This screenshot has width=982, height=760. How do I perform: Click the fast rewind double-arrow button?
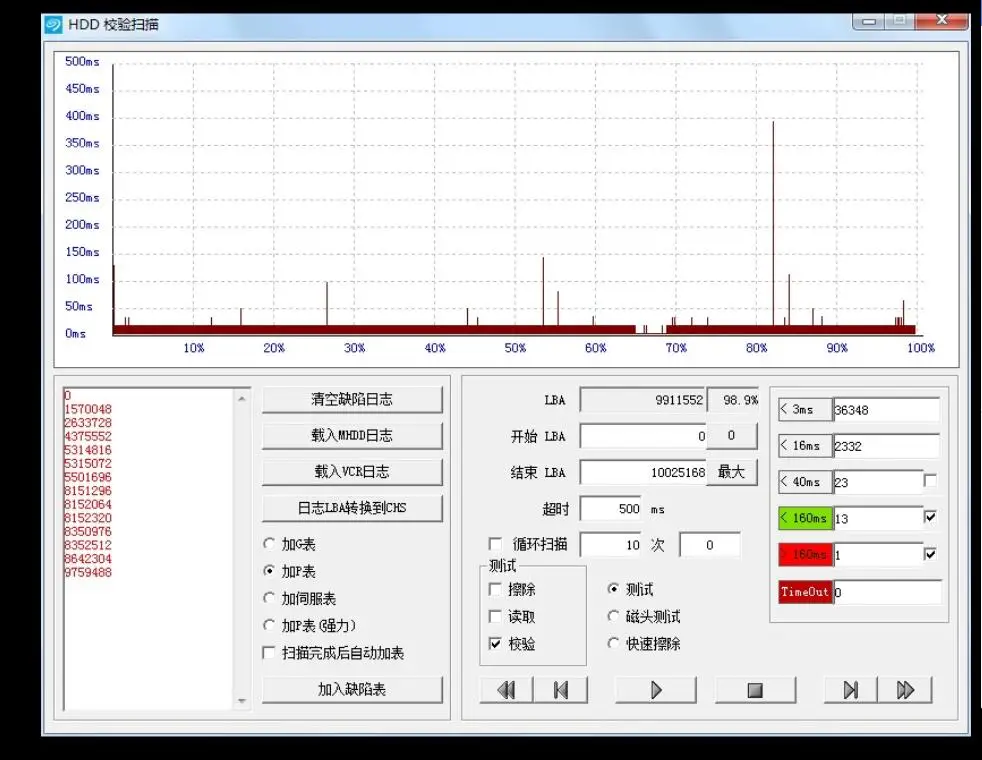point(506,690)
